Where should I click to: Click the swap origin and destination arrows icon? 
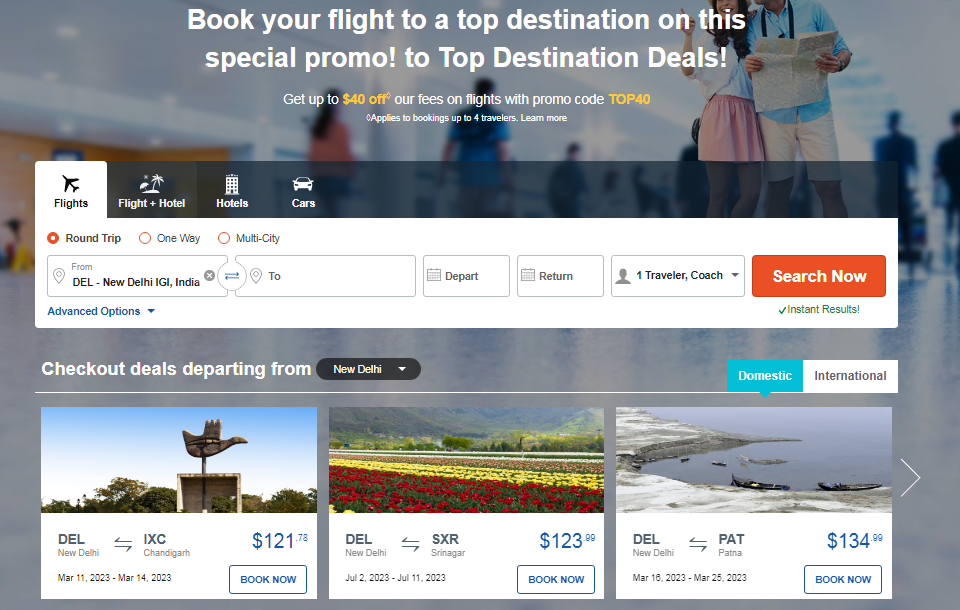click(x=232, y=276)
